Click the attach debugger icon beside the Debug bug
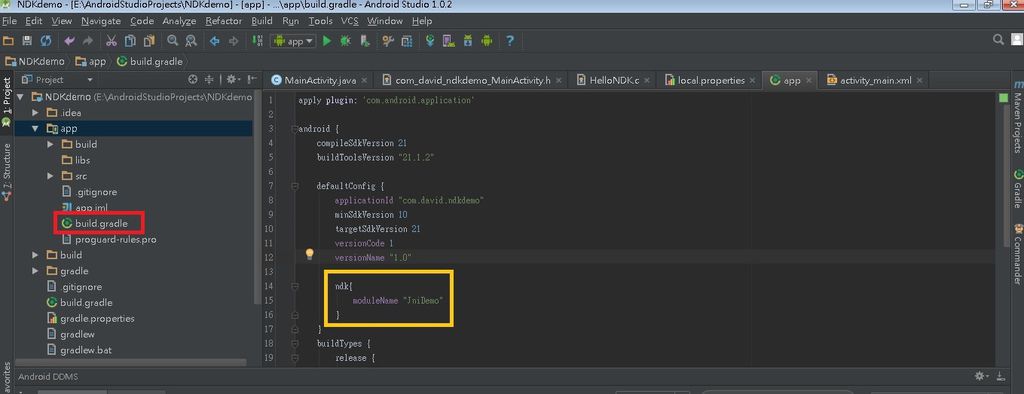Screen dimensions: 1024x394 pyautogui.click(x=365, y=41)
